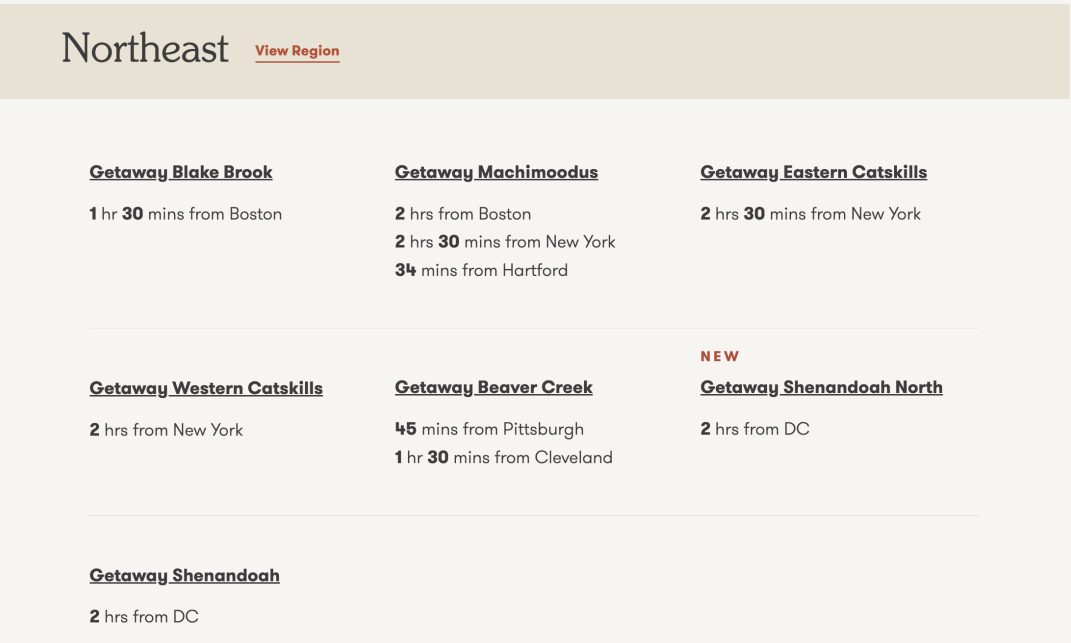
Task: Click DC travel time under Shenandoah North
Action: click(x=755, y=429)
